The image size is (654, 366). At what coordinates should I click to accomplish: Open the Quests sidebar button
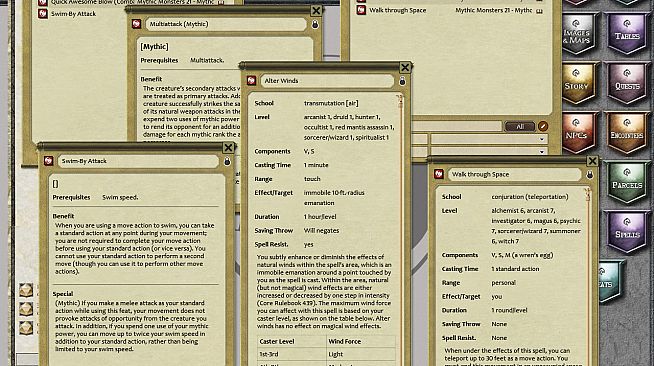627,83
